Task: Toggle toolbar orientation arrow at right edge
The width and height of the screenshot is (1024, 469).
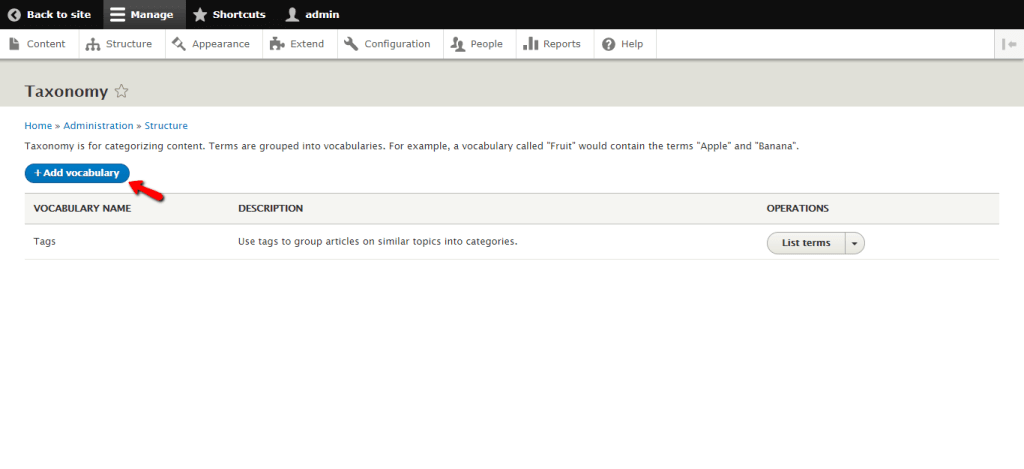Action: point(1010,44)
